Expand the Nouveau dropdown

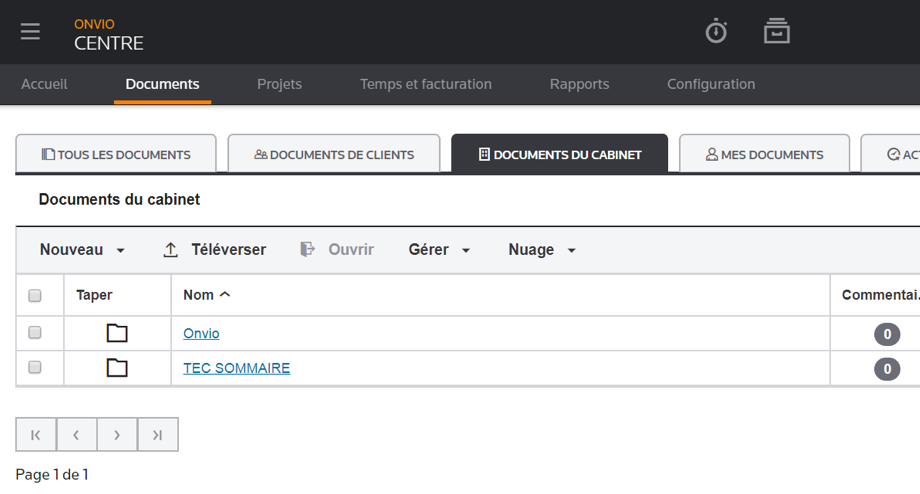pyautogui.click(x=82, y=250)
